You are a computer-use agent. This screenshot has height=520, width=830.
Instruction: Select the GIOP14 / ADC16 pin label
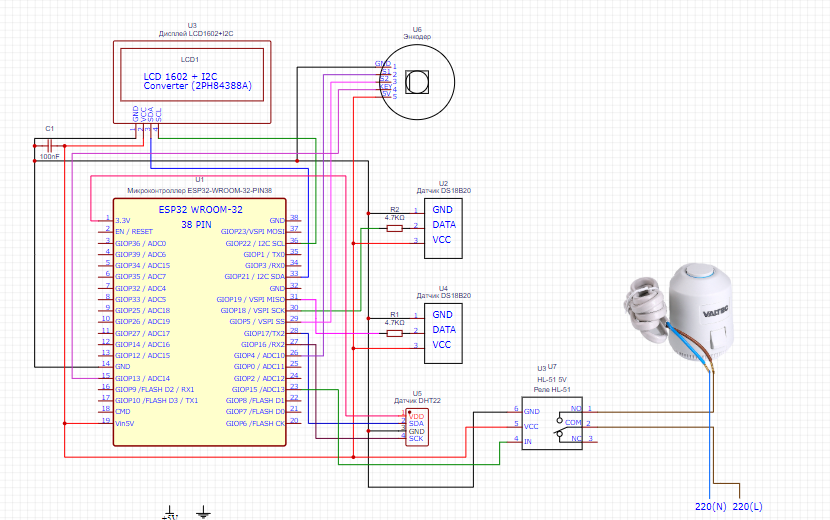coord(143,344)
